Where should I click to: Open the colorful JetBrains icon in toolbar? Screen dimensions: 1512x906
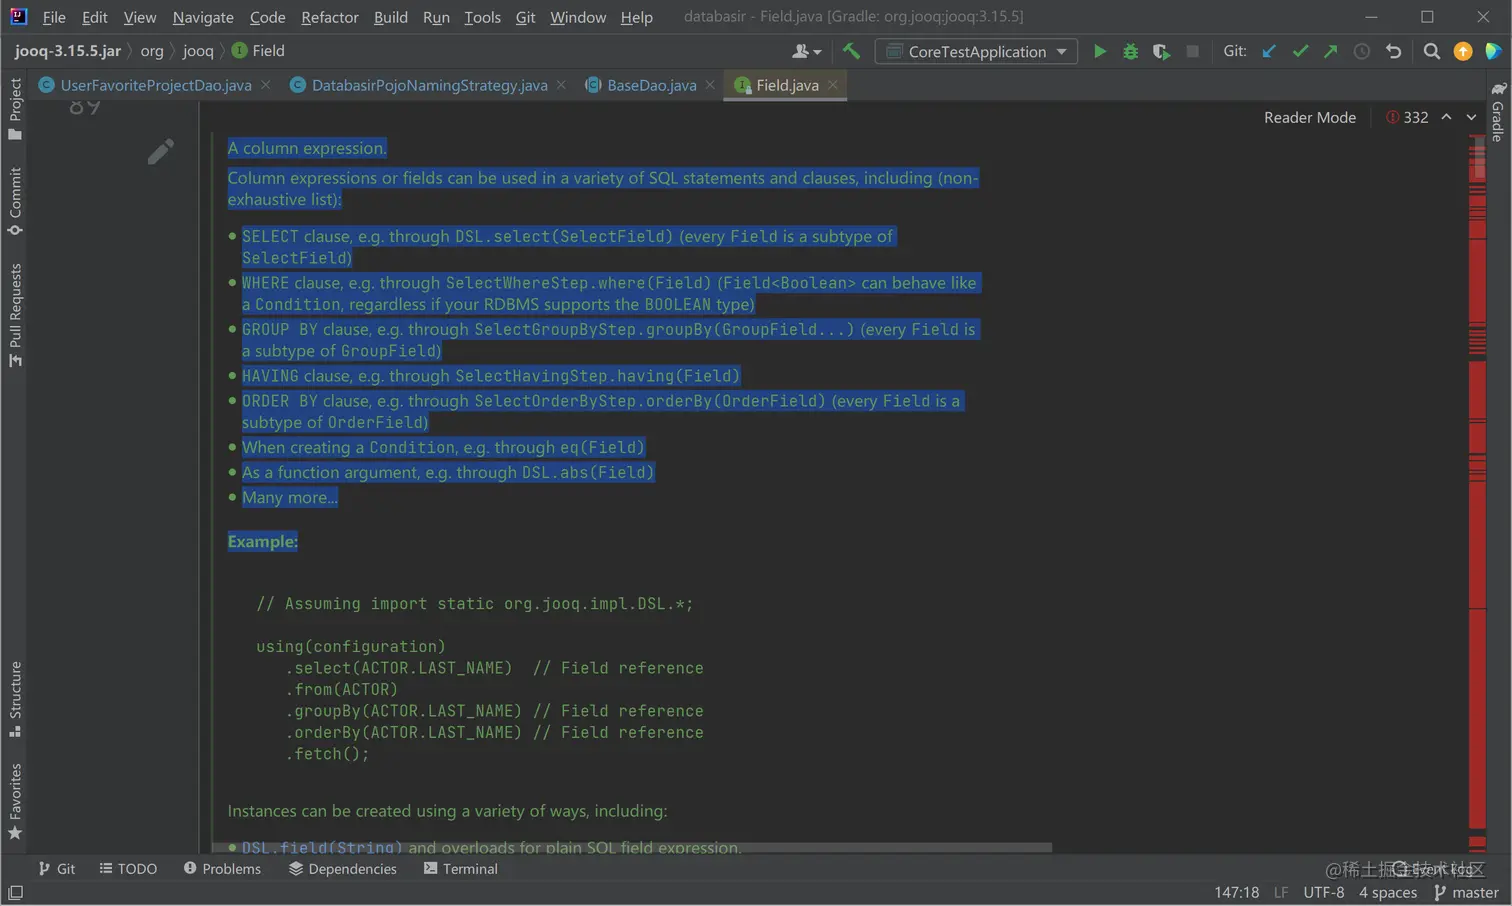(1493, 51)
